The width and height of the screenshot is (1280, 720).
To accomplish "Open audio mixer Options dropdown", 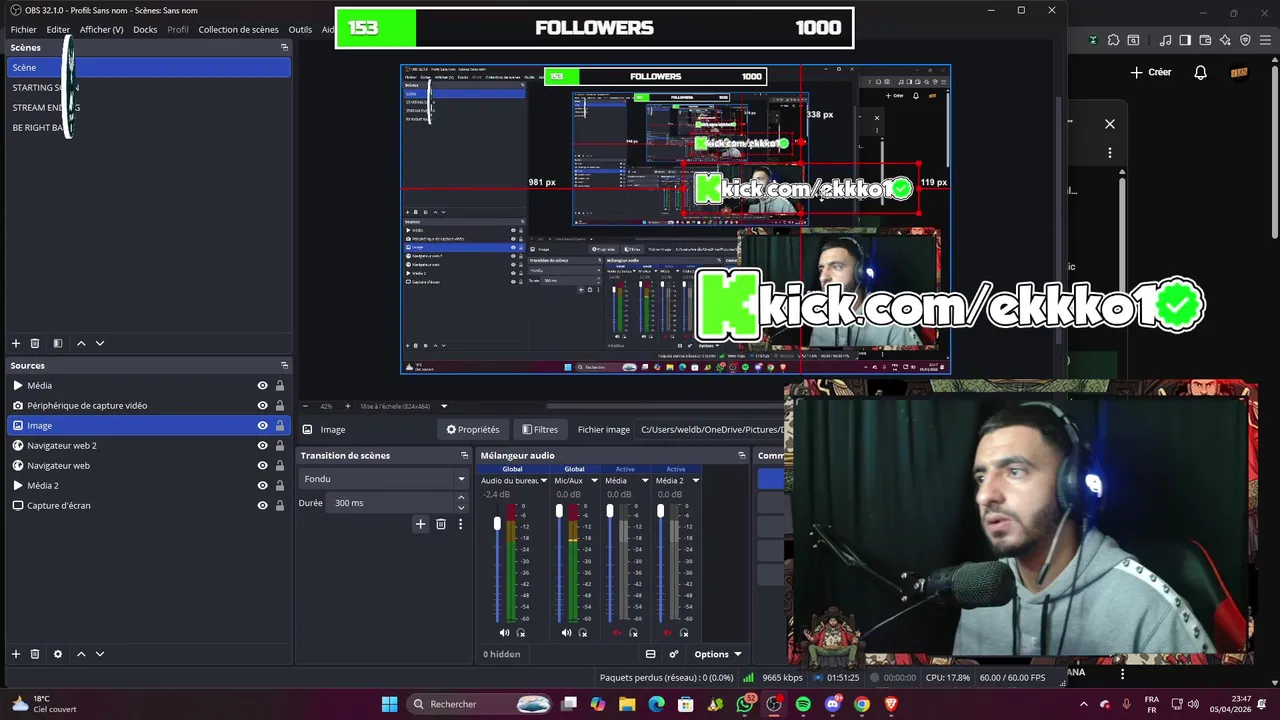I will click(x=718, y=654).
